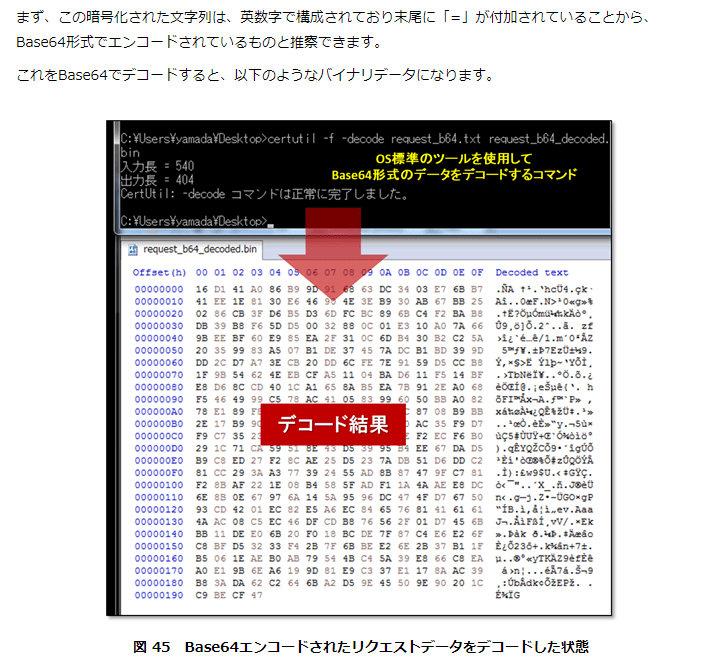Screen dimensions: 717x666
Task: Click the sentence starting with これをBase64でデコード
Action: 254,76
